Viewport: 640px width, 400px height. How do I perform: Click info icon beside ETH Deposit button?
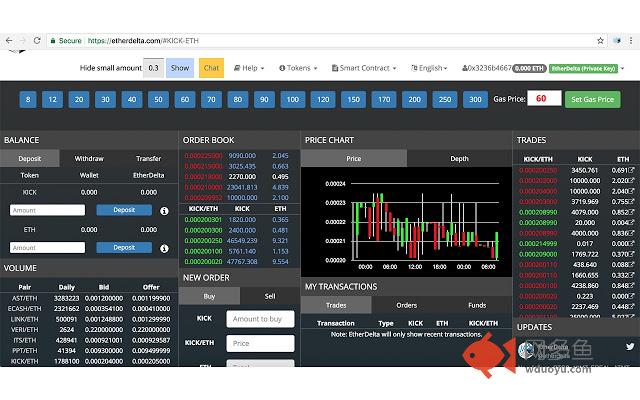coord(164,248)
